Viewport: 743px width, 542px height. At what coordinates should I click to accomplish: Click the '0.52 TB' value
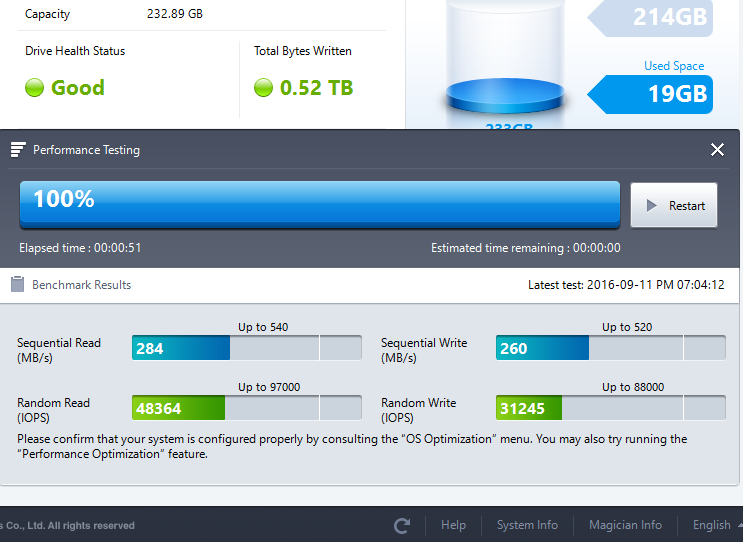pyautogui.click(x=317, y=88)
